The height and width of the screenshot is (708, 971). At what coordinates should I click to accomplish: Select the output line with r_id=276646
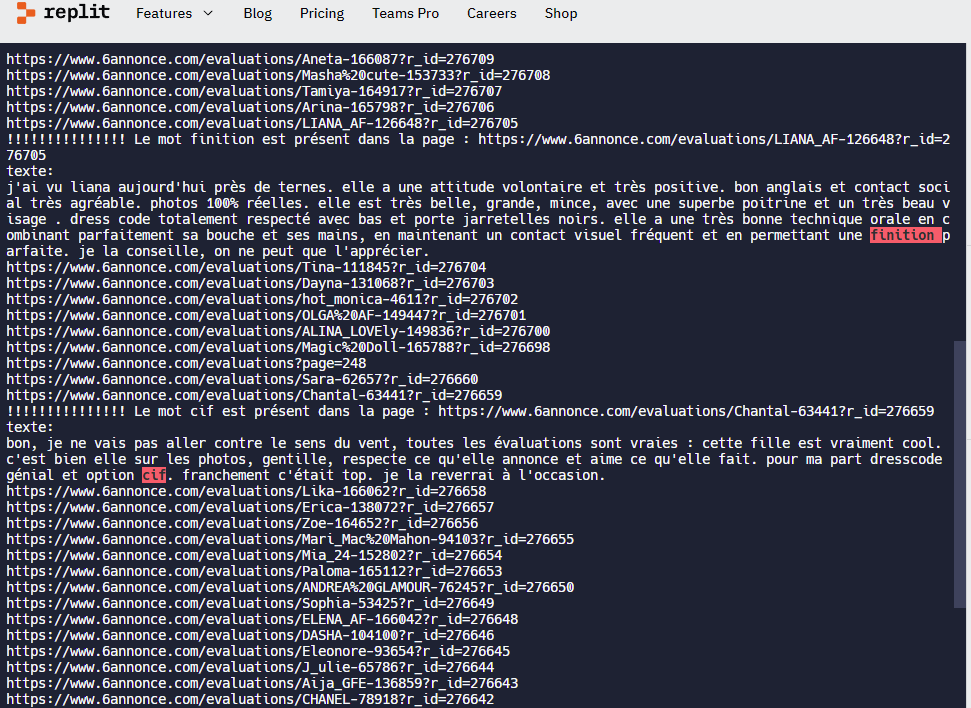(250, 636)
